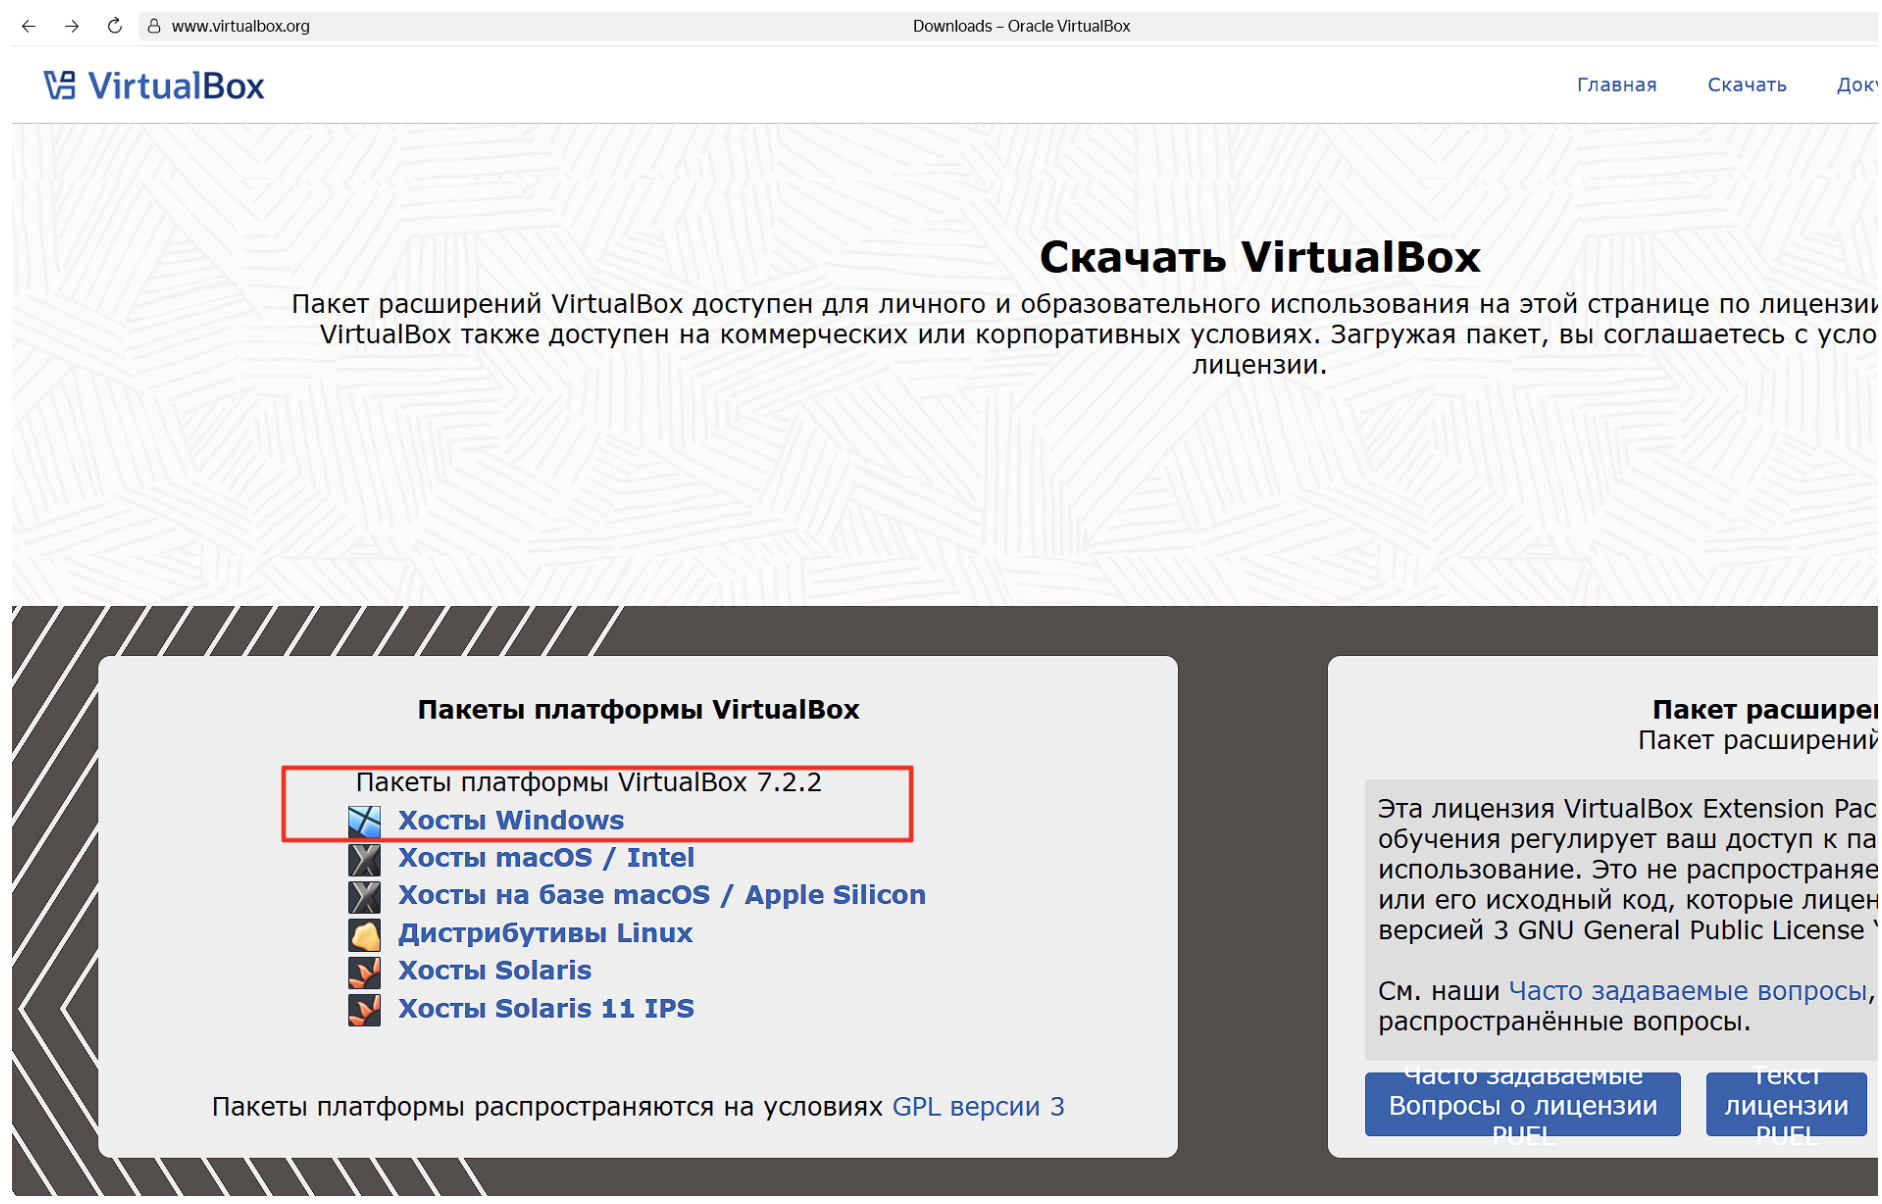Open the Скачать navigation item
This screenshot has height=1204, width=1882.
(x=1746, y=85)
